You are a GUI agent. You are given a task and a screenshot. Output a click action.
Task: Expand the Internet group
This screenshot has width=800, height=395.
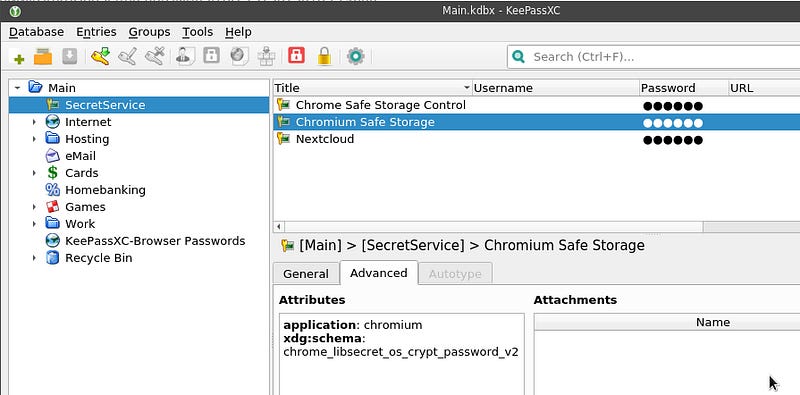coord(34,122)
